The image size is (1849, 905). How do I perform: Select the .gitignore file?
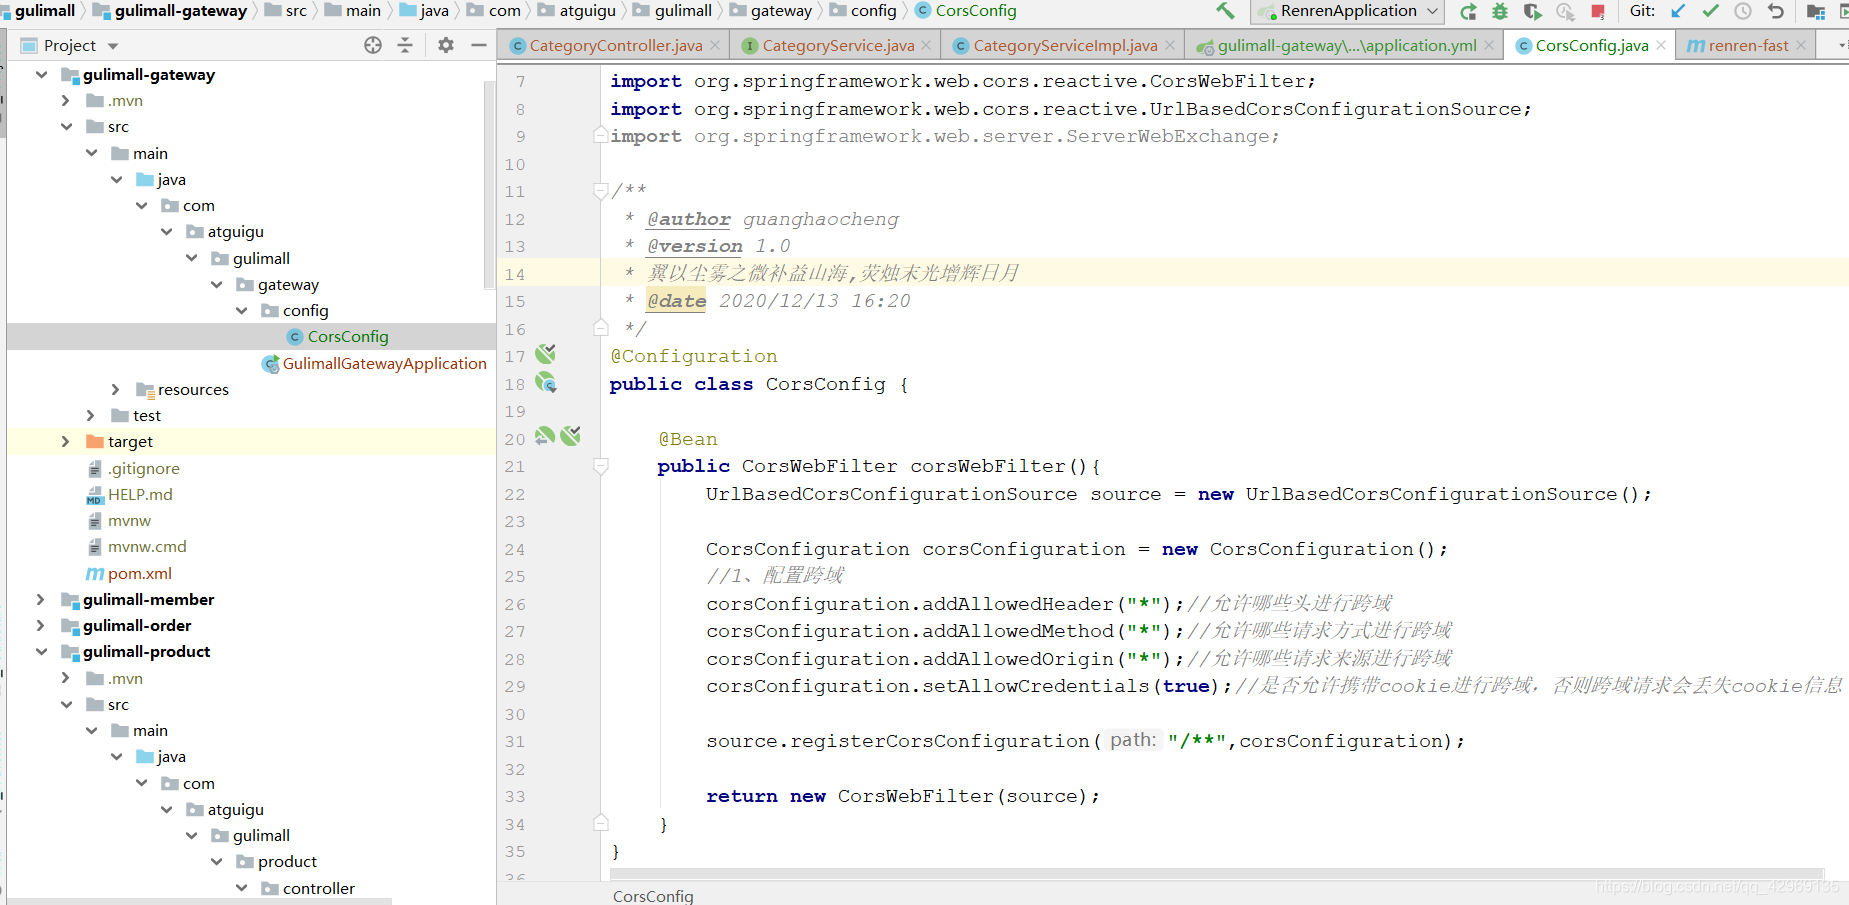(x=143, y=468)
